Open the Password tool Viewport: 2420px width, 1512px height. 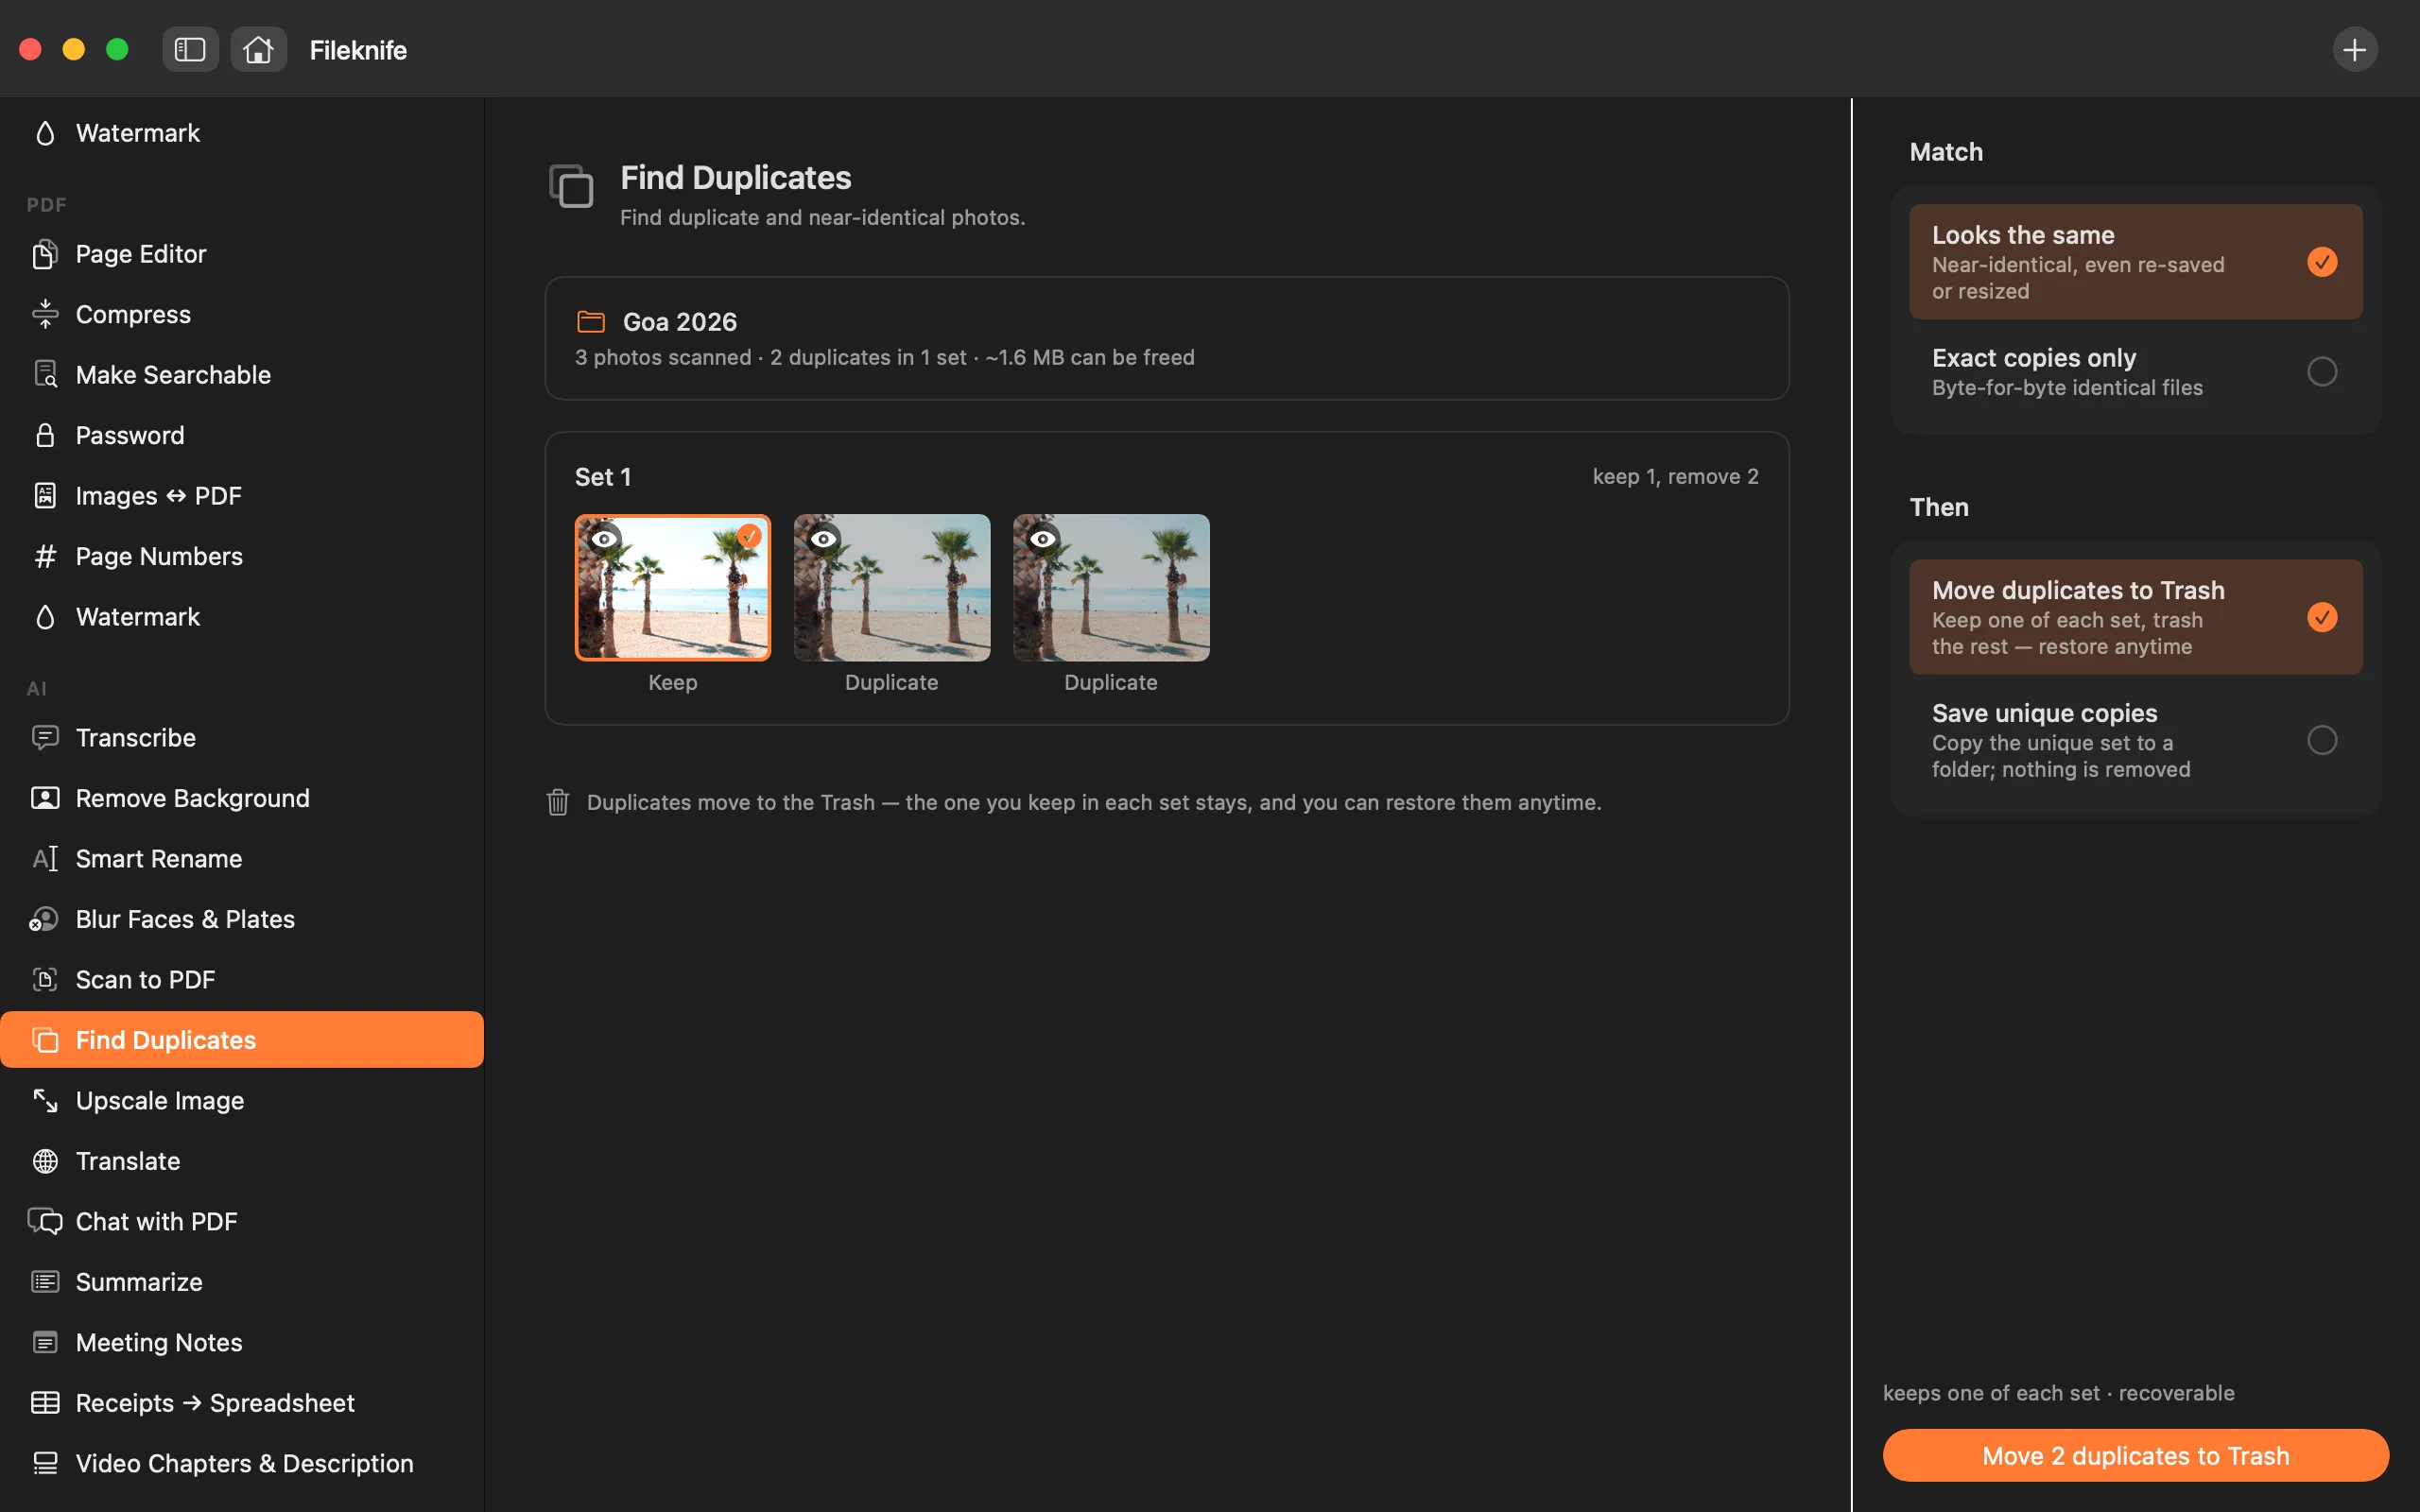[x=242, y=435]
